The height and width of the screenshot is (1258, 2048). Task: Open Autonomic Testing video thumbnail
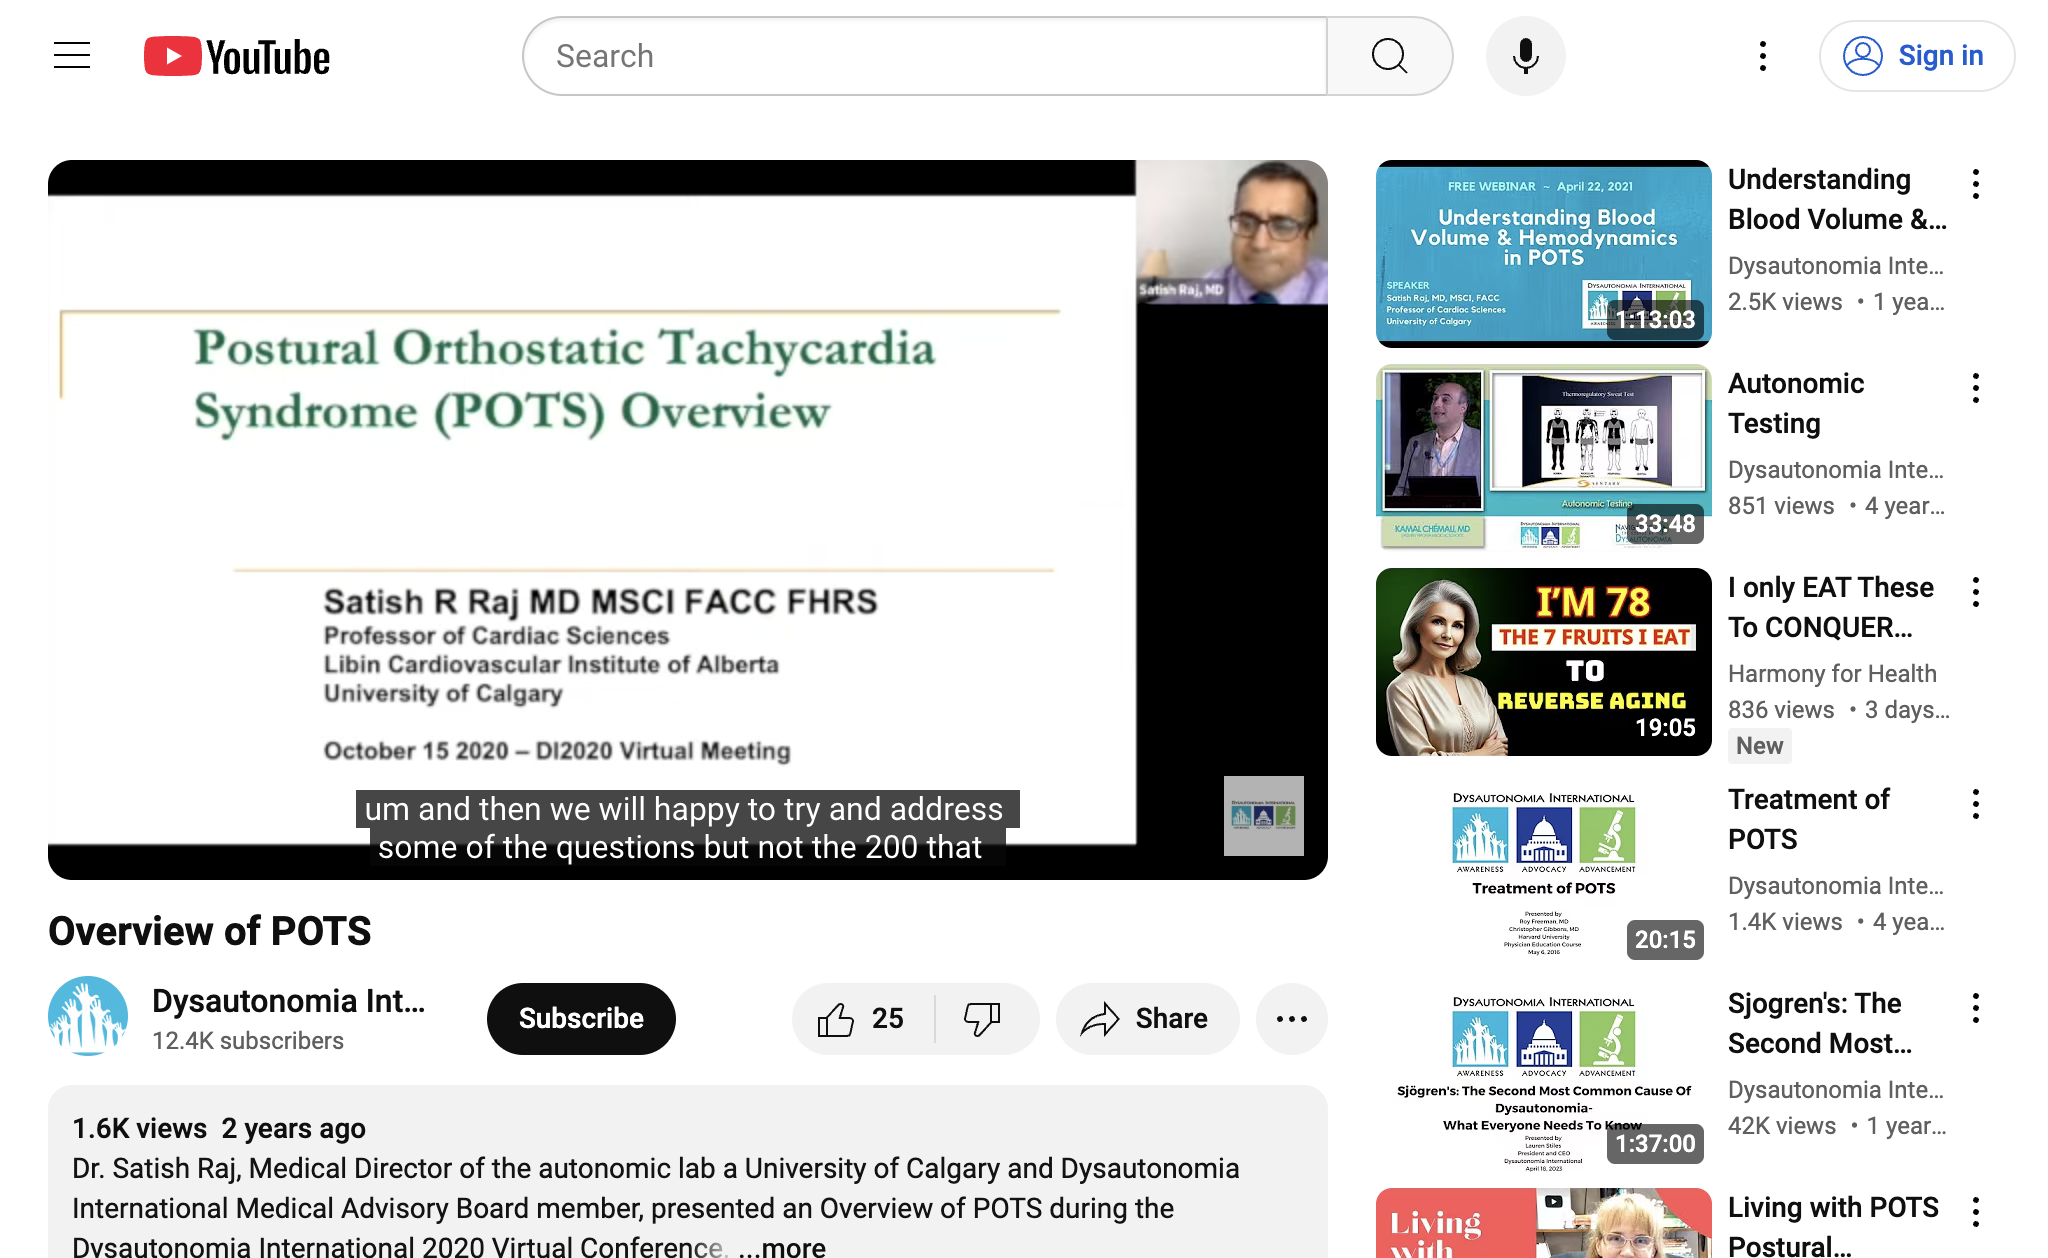(x=1544, y=458)
